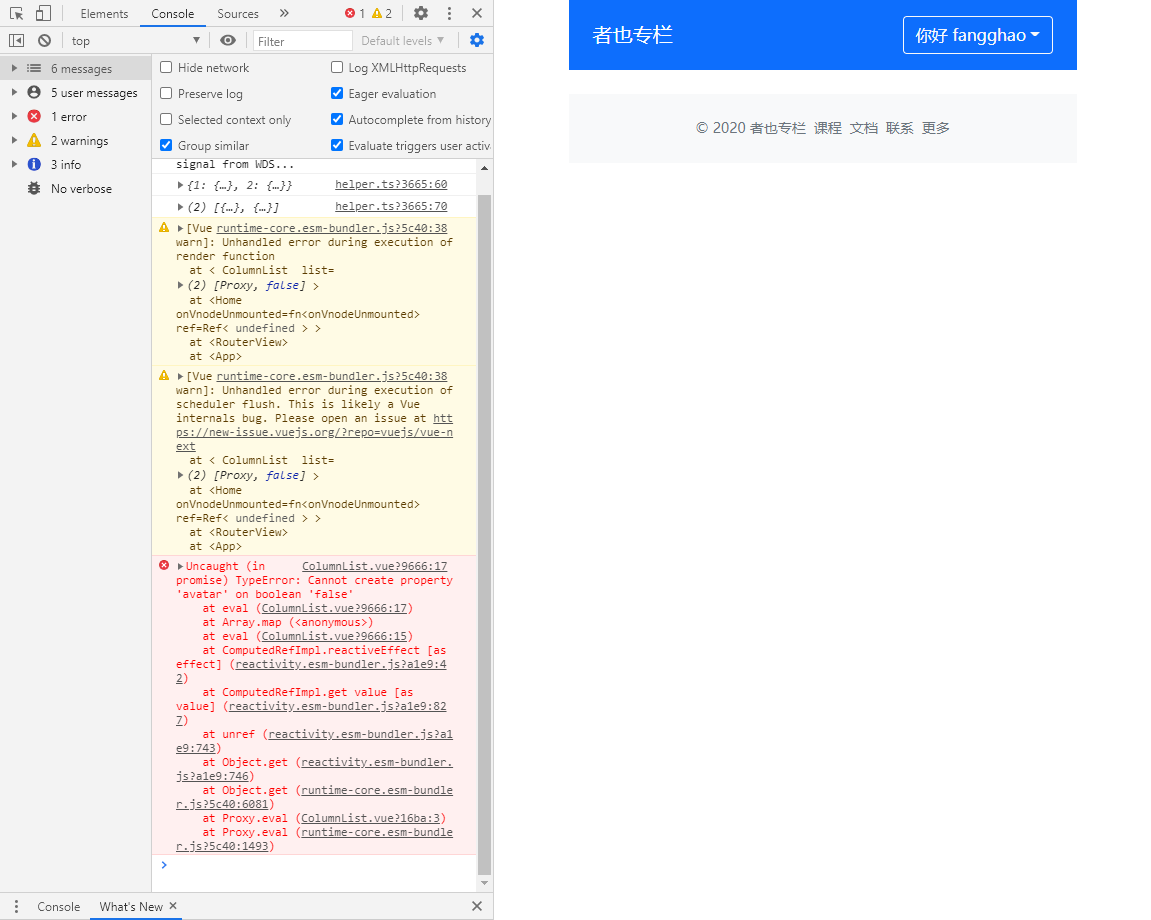This screenshot has height=920, width=1151.
Task: Open ColumnList.vue?16ba:3 stack link
Action: click(x=370, y=818)
